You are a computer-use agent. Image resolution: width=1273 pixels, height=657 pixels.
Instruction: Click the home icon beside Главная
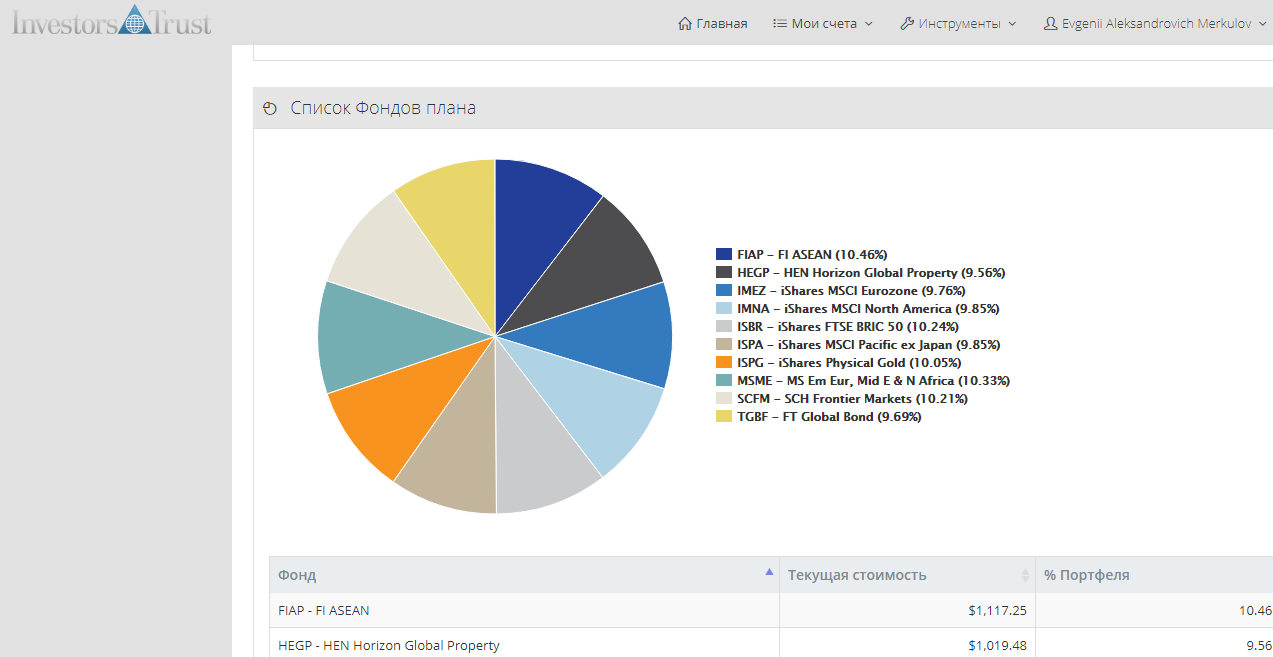click(x=685, y=23)
